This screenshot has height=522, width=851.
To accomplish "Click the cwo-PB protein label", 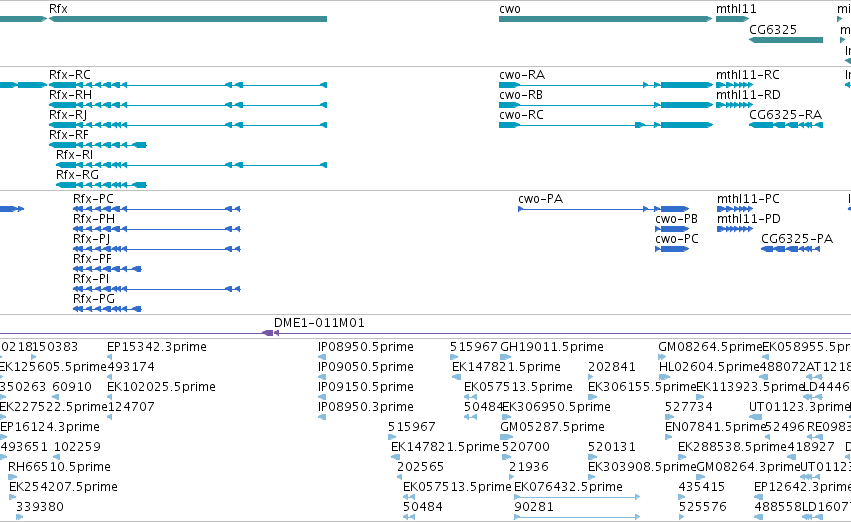I will point(676,219).
